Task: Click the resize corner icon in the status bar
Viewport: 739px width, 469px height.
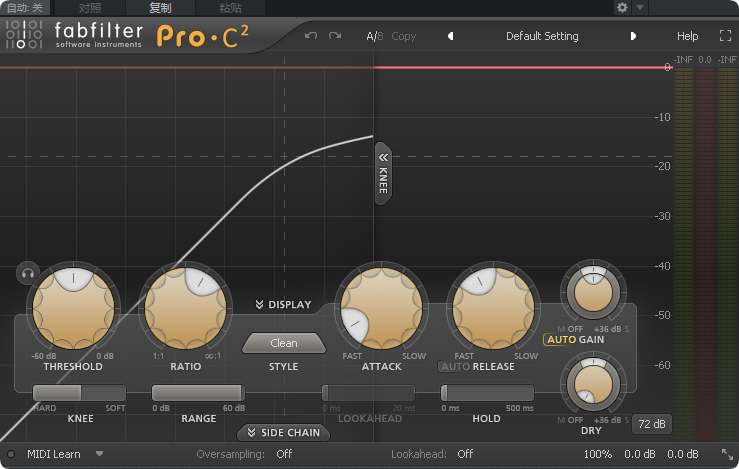Action: (727, 454)
